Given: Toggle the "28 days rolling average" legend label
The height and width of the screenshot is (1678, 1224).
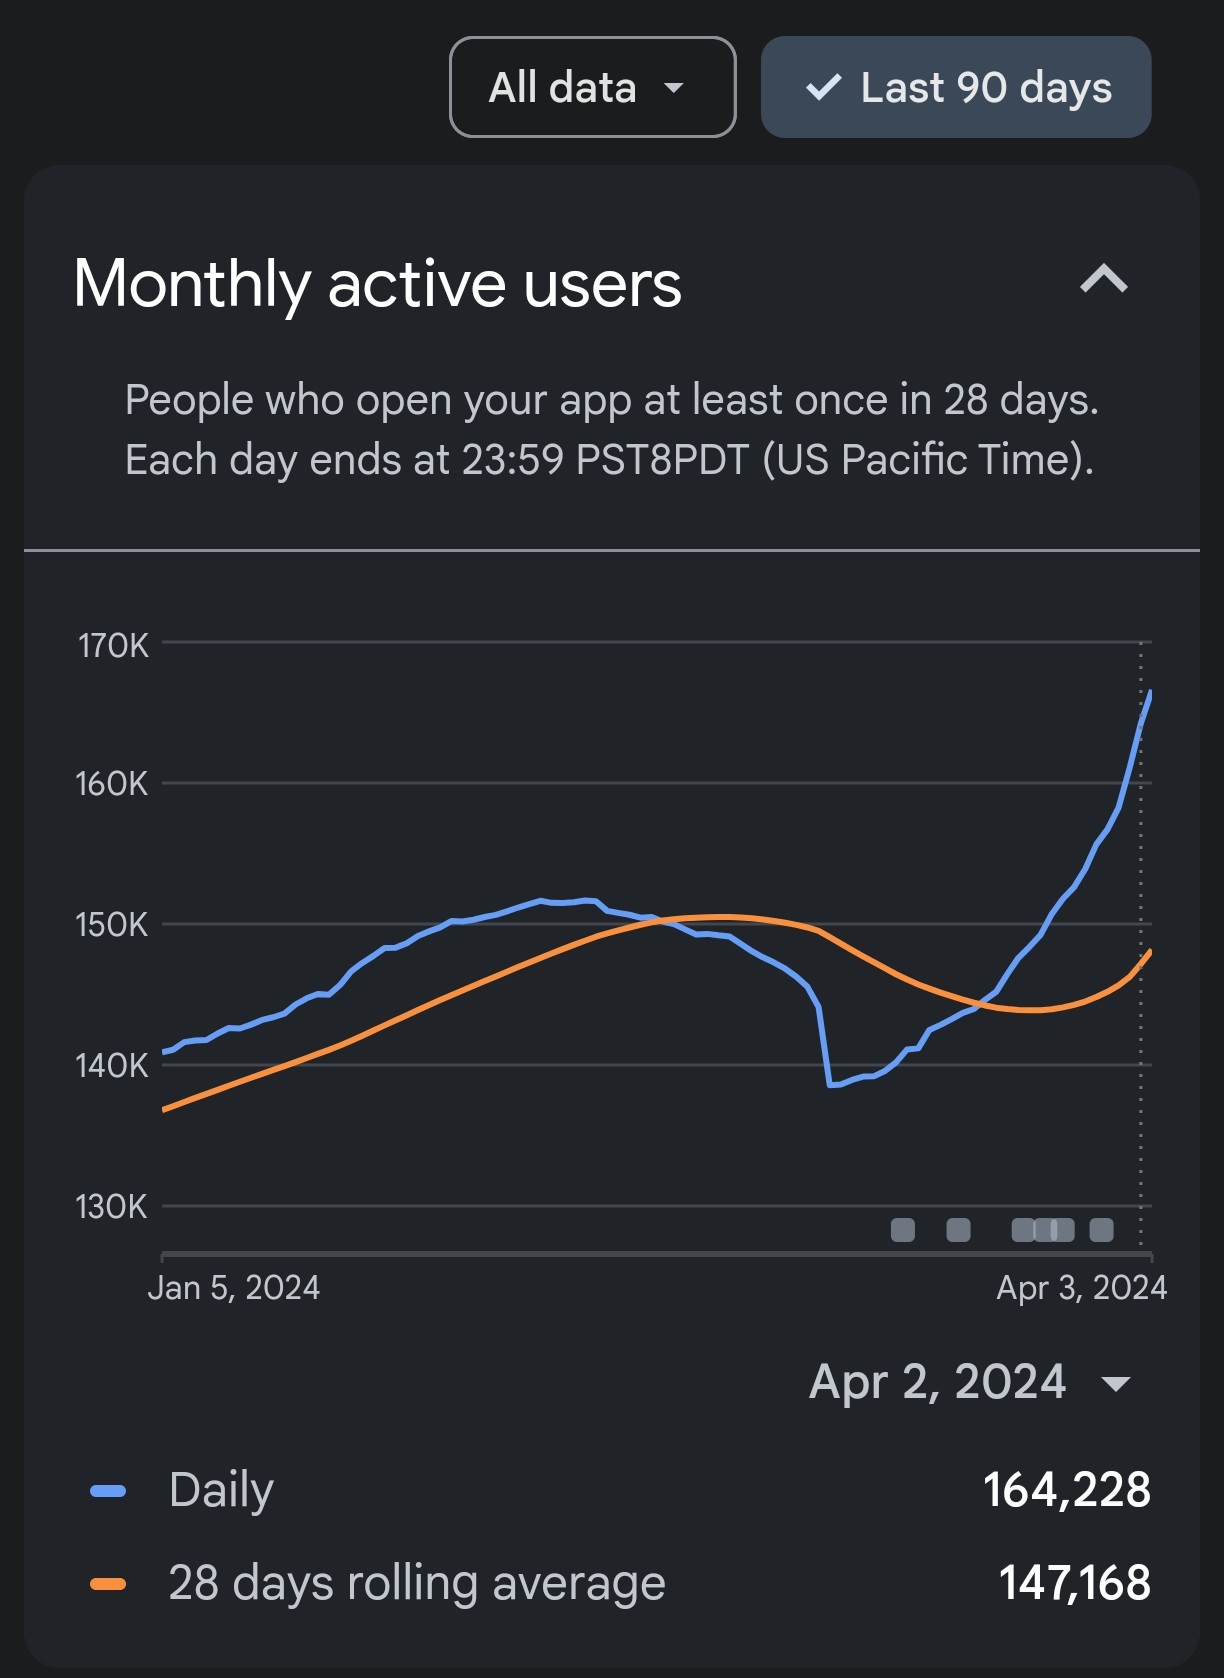Looking at the screenshot, I should [416, 1583].
